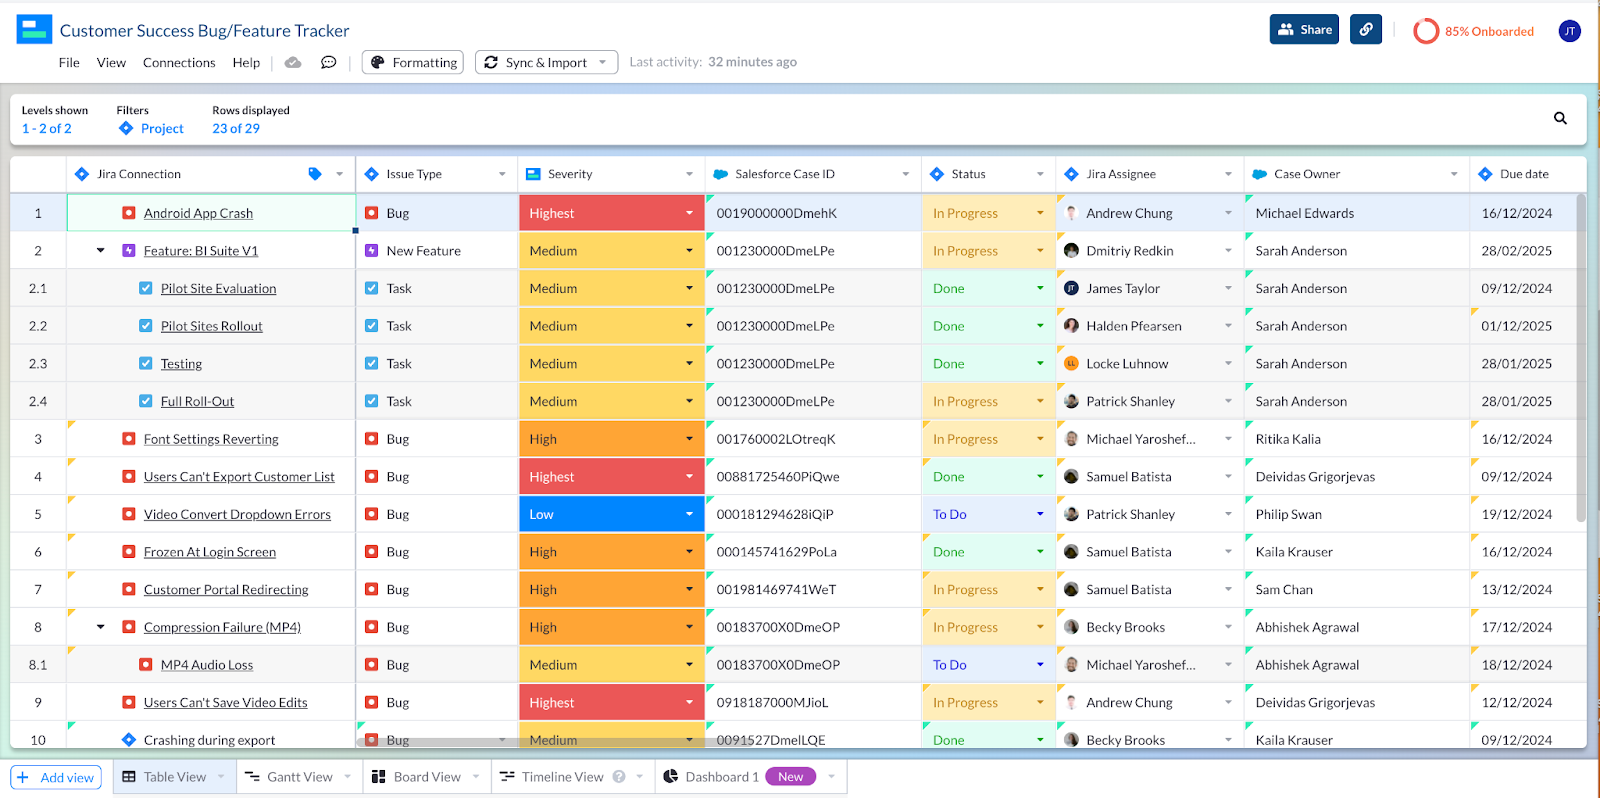
Task: Open the Table View tab dropdown arrow
Action: click(x=221, y=777)
